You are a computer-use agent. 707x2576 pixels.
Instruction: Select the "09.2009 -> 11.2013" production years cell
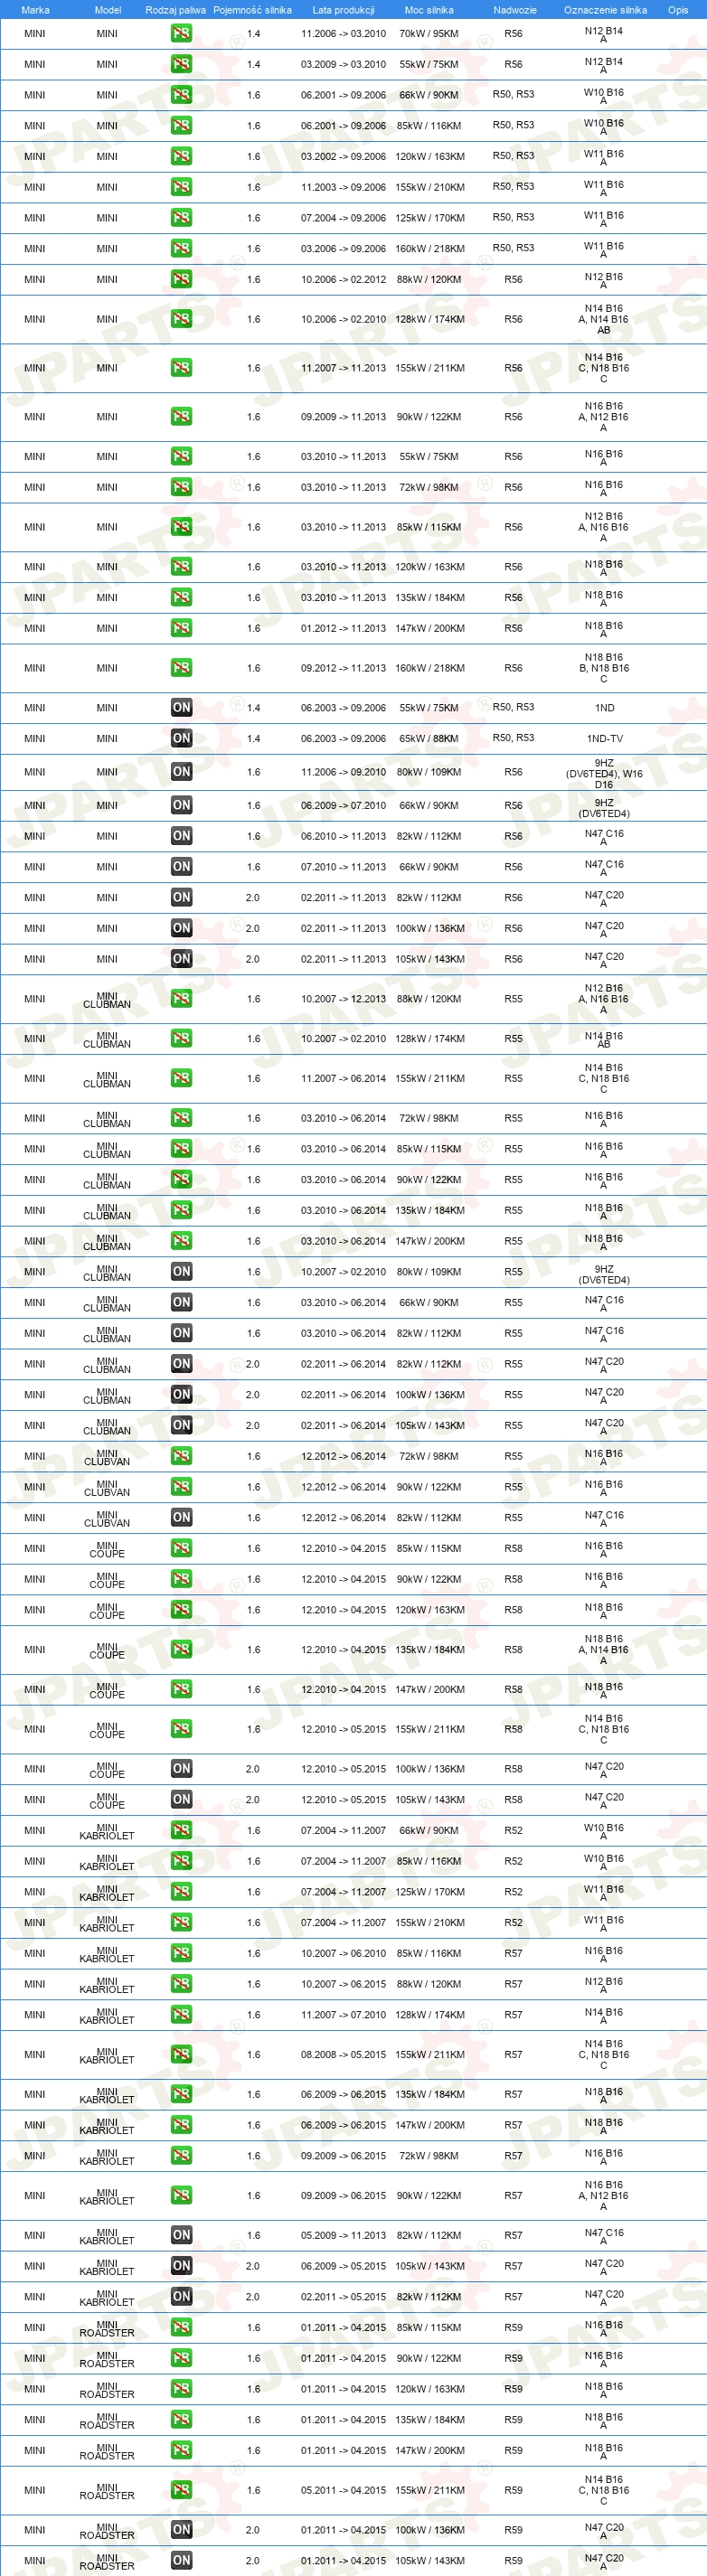(x=343, y=417)
